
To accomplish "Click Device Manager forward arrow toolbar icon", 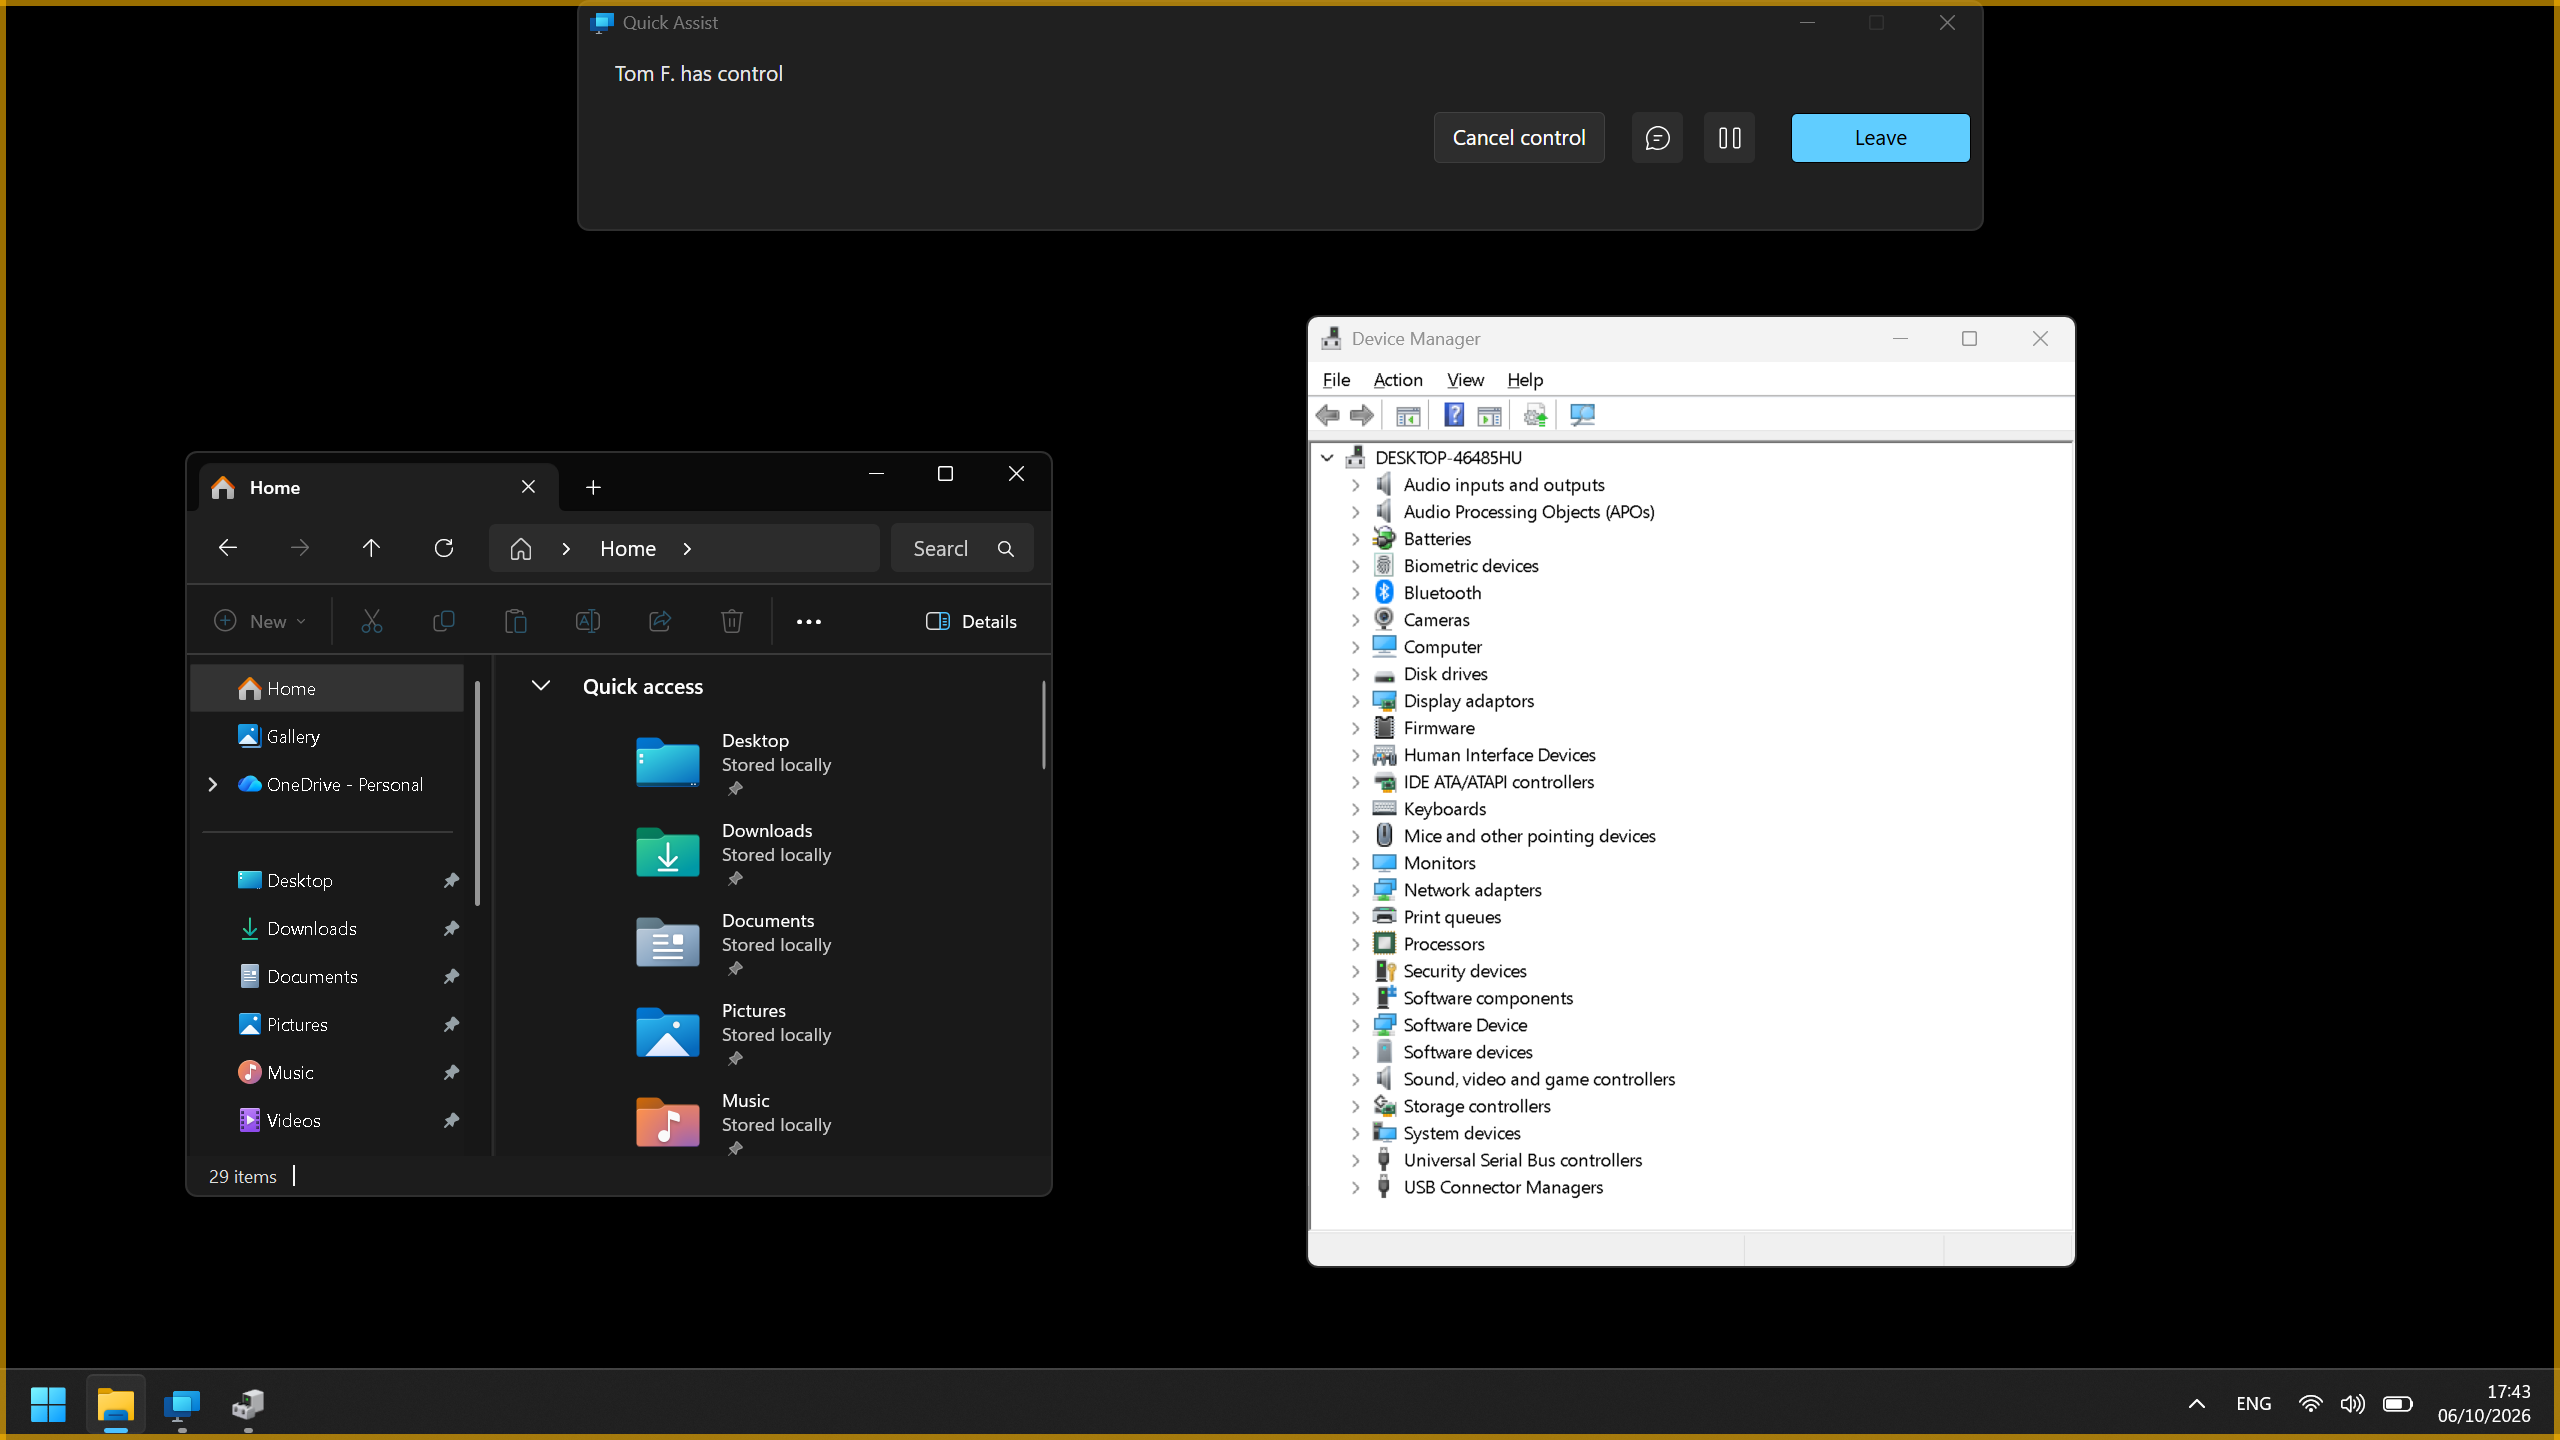I will (1362, 415).
